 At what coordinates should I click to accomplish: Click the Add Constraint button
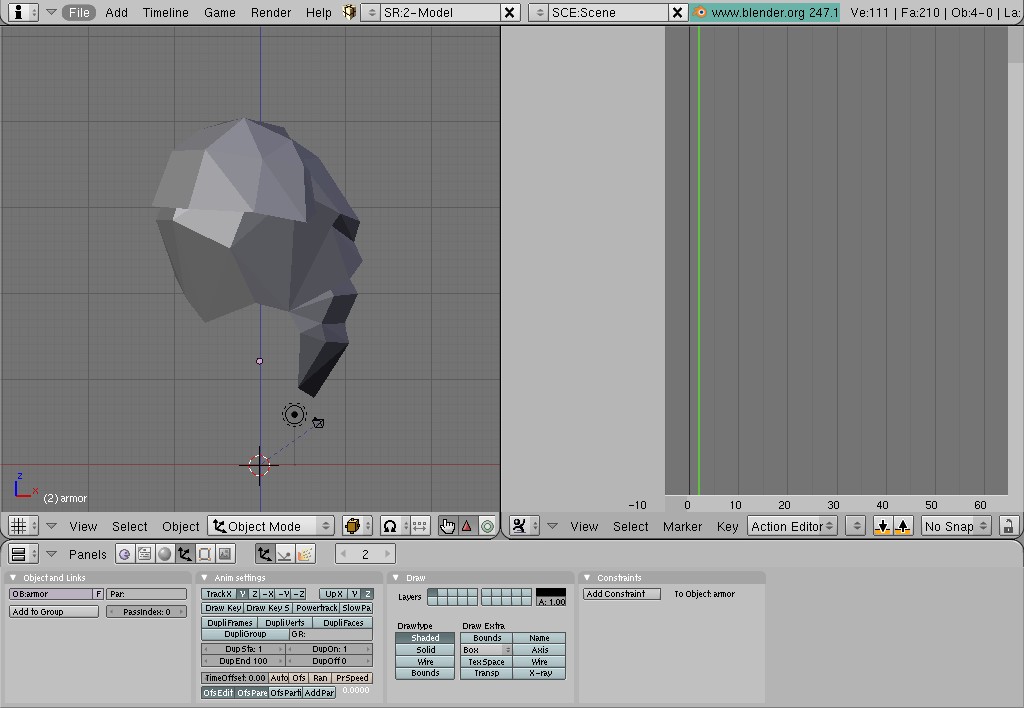(x=622, y=594)
